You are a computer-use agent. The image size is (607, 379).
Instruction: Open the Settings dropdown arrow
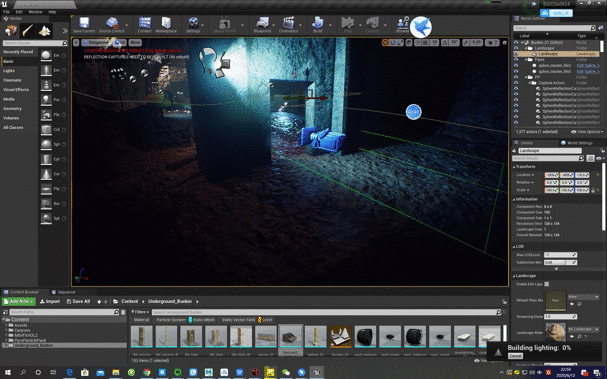click(x=202, y=25)
